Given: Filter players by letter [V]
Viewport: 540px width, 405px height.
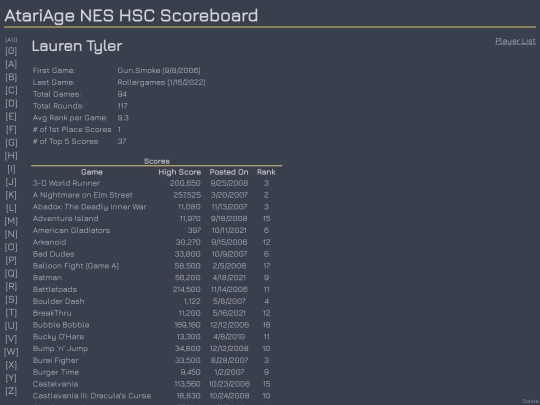Looking at the screenshot, I should 11,339.
